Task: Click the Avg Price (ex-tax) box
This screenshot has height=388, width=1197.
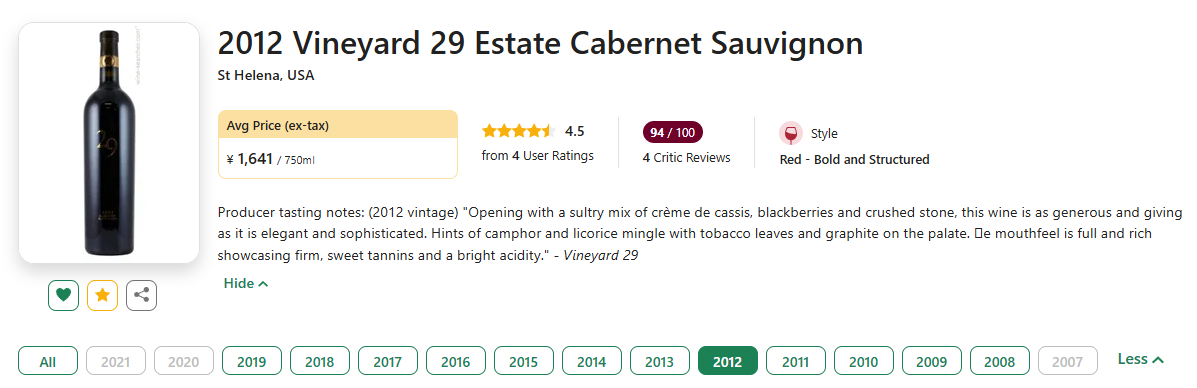Action: click(337, 144)
